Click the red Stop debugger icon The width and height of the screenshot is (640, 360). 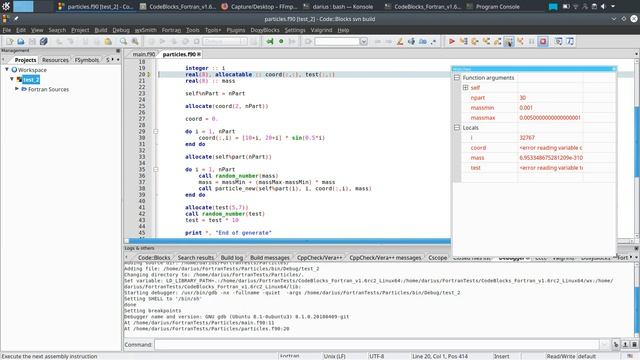543,41
